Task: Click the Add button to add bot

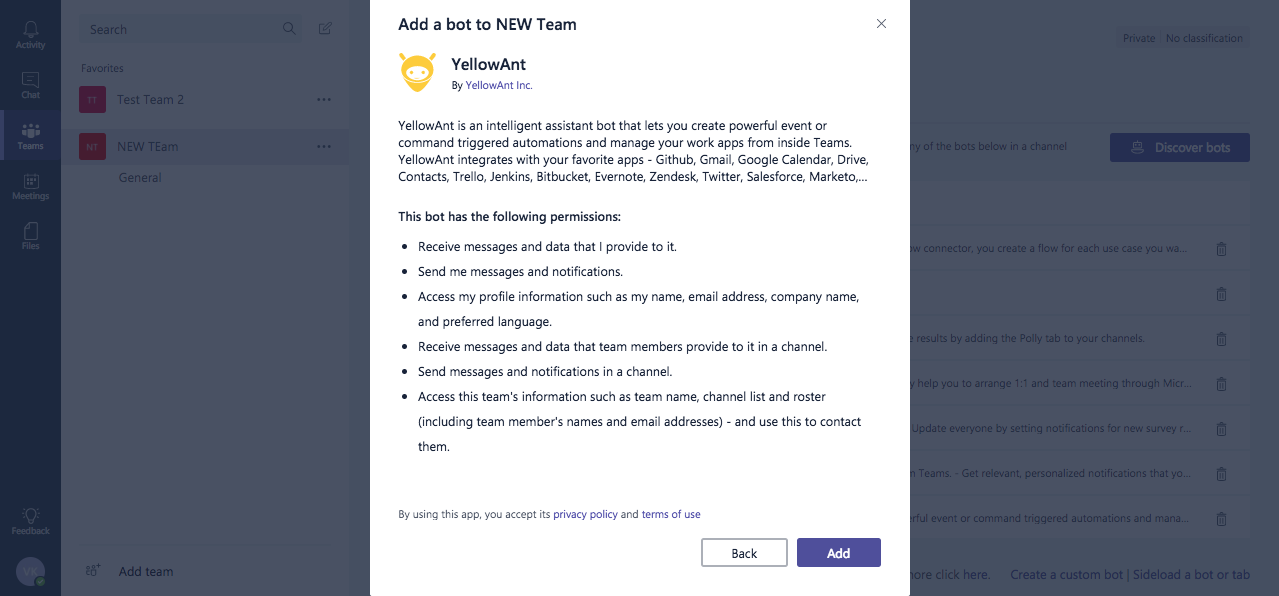Action: pos(838,553)
